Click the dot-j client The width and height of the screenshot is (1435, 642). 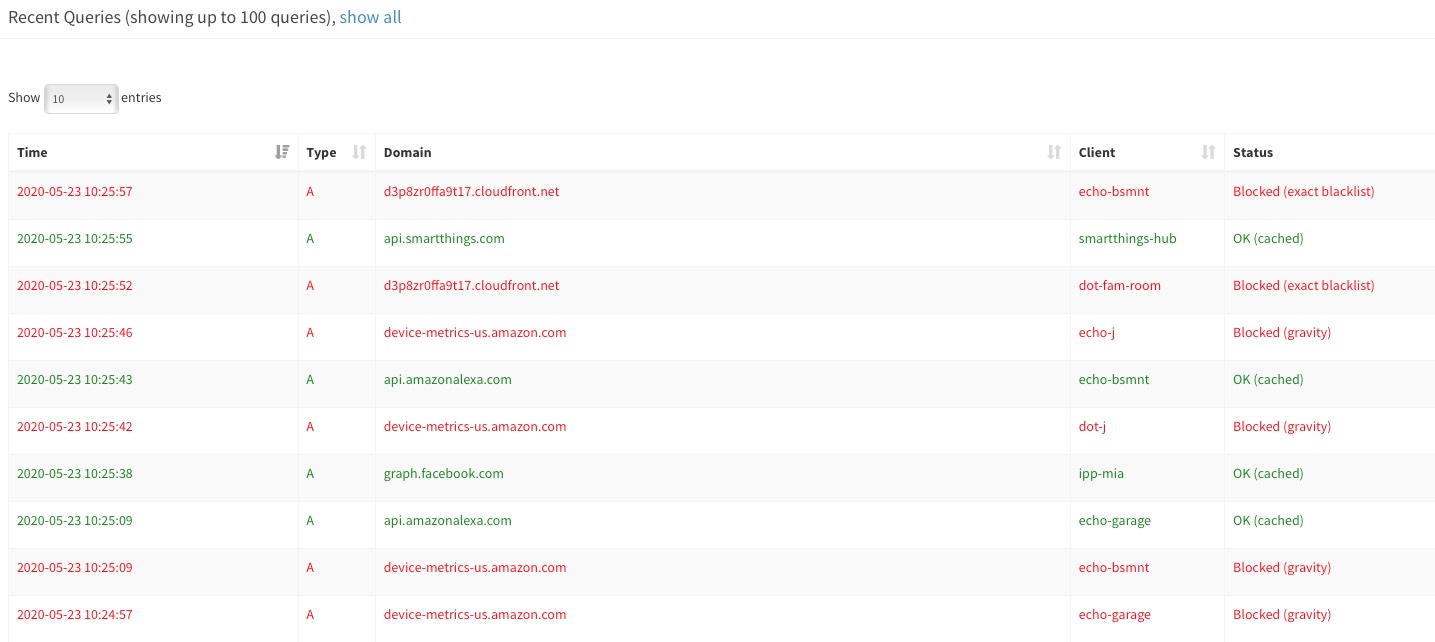pos(1093,426)
